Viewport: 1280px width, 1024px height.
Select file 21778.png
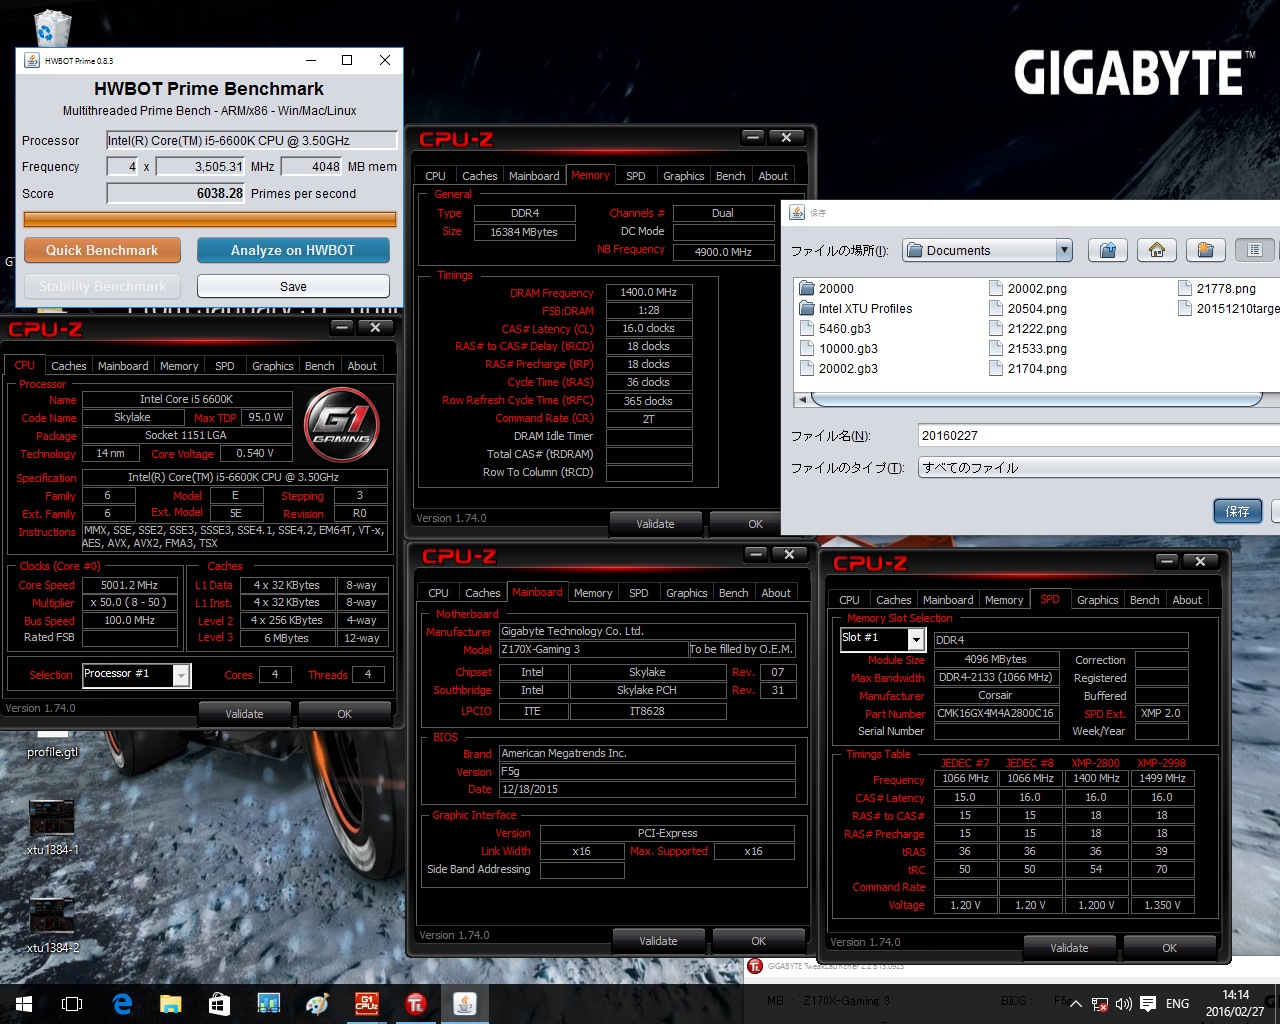pos(1217,288)
